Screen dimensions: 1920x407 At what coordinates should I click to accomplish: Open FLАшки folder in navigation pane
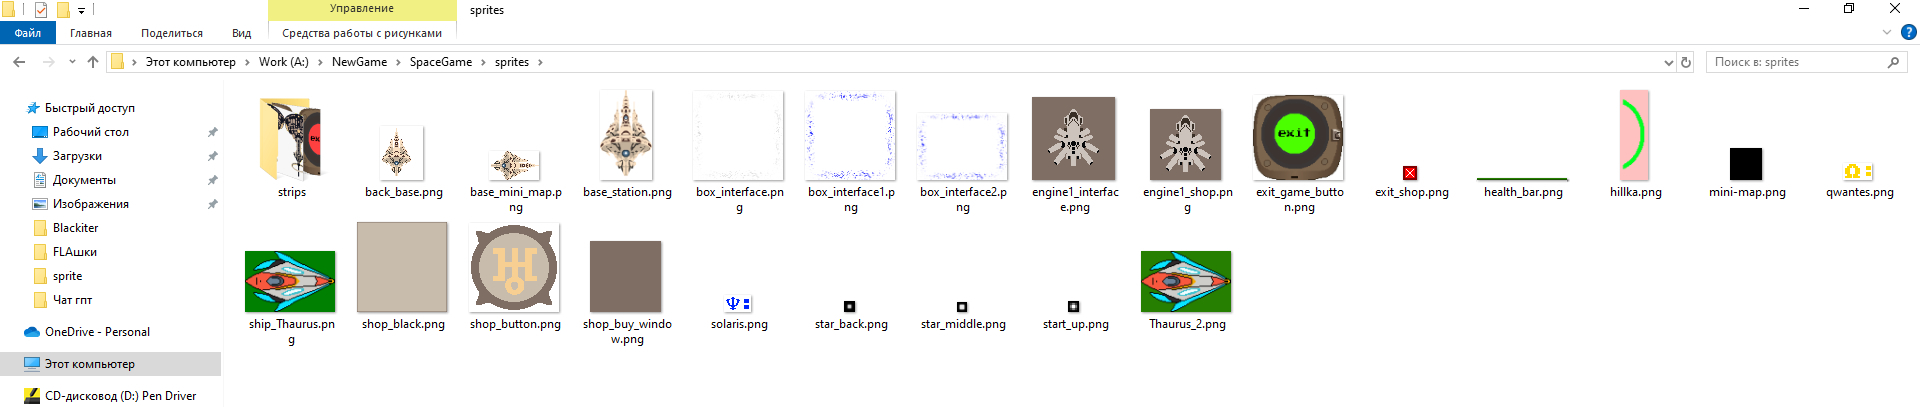pyautogui.click(x=75, y=252)
